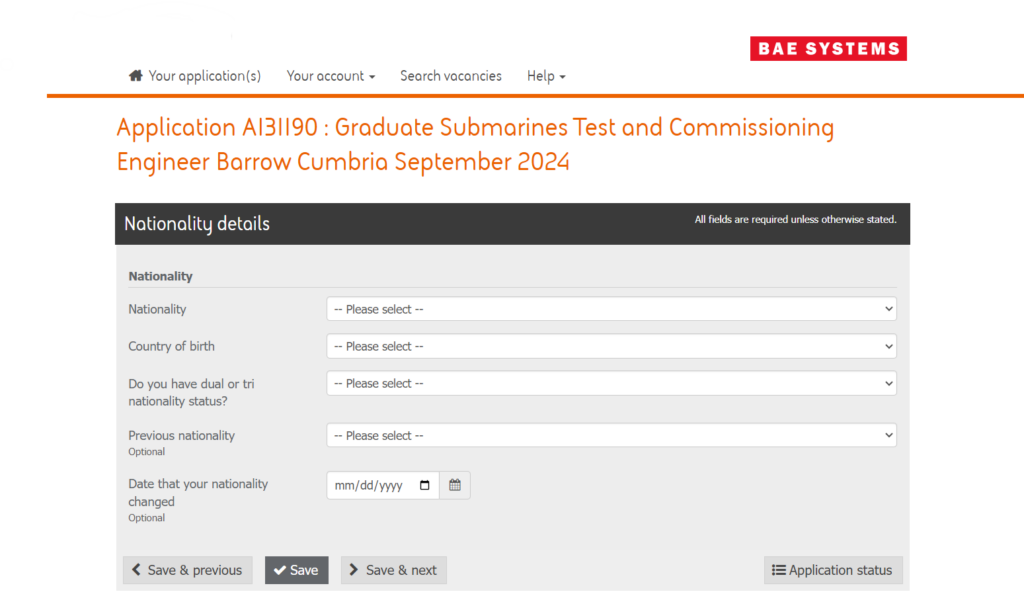Open the Your account menu
This screenshot has width=1024, height=600.
coord(330,76)
